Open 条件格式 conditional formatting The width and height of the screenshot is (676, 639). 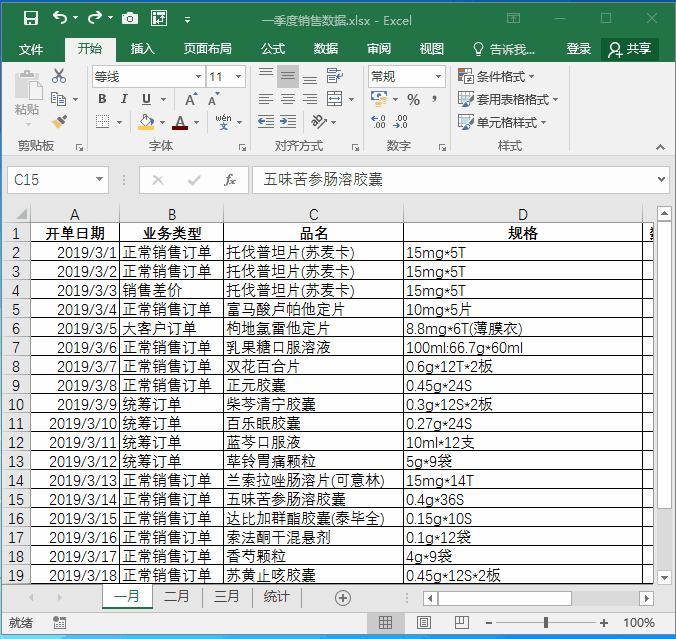coord(496,76)
